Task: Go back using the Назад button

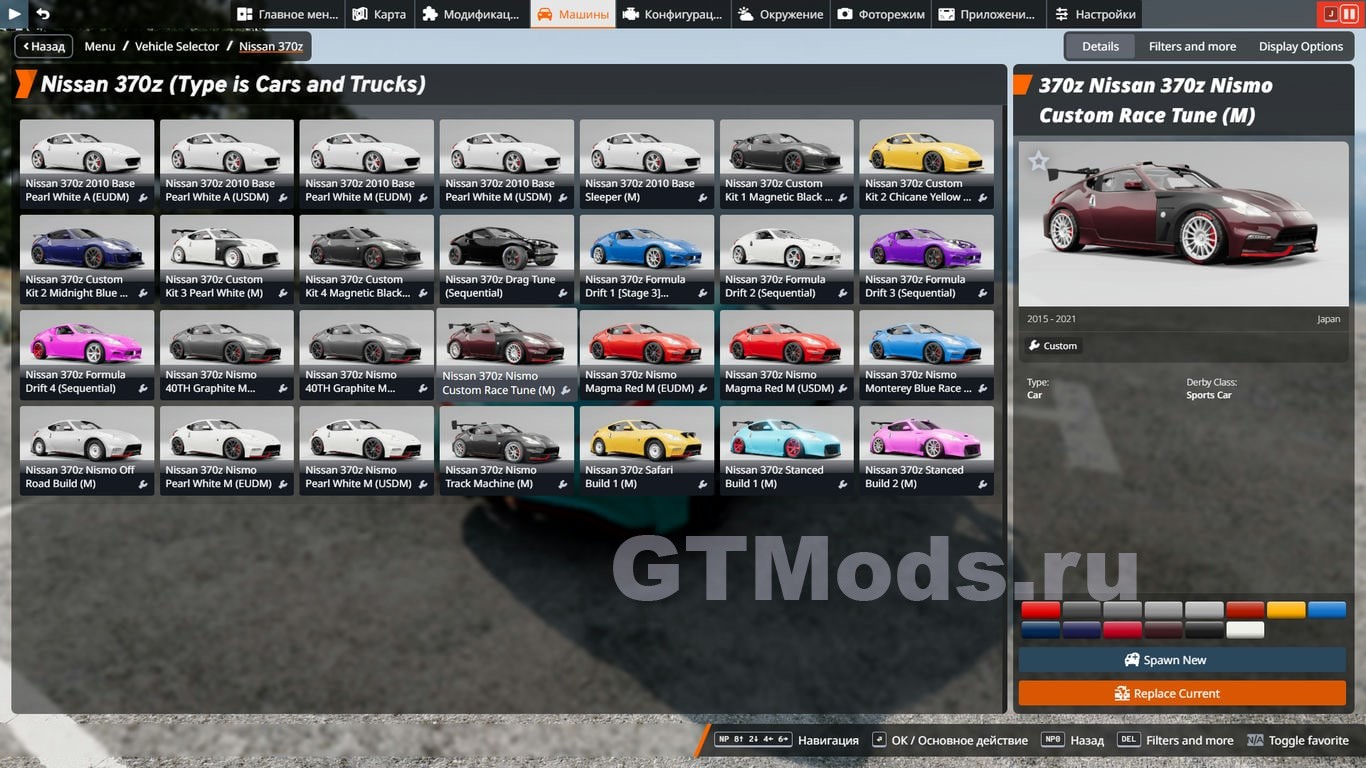Action: (x=43, y=46)
